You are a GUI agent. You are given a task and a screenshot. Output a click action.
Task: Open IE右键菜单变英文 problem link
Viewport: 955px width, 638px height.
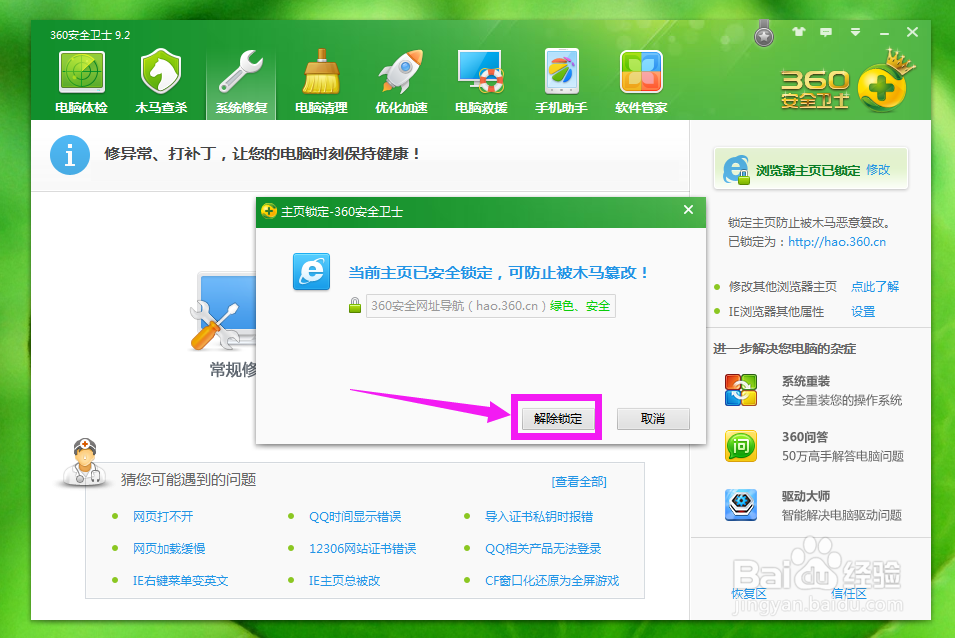pos(180,581)
